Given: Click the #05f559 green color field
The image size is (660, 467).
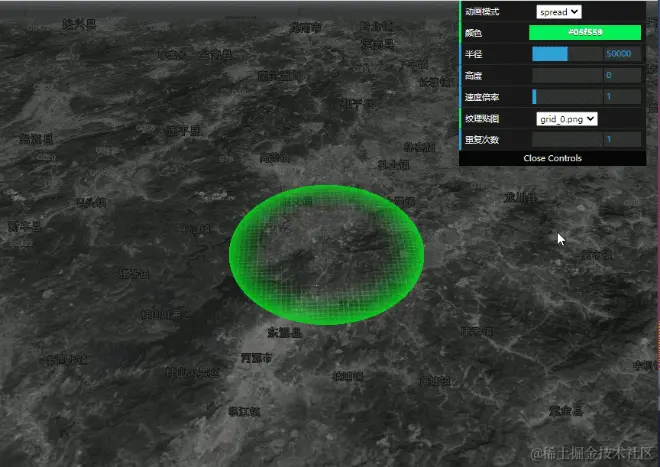Looking at the screenshot, I should coord(585,32).
